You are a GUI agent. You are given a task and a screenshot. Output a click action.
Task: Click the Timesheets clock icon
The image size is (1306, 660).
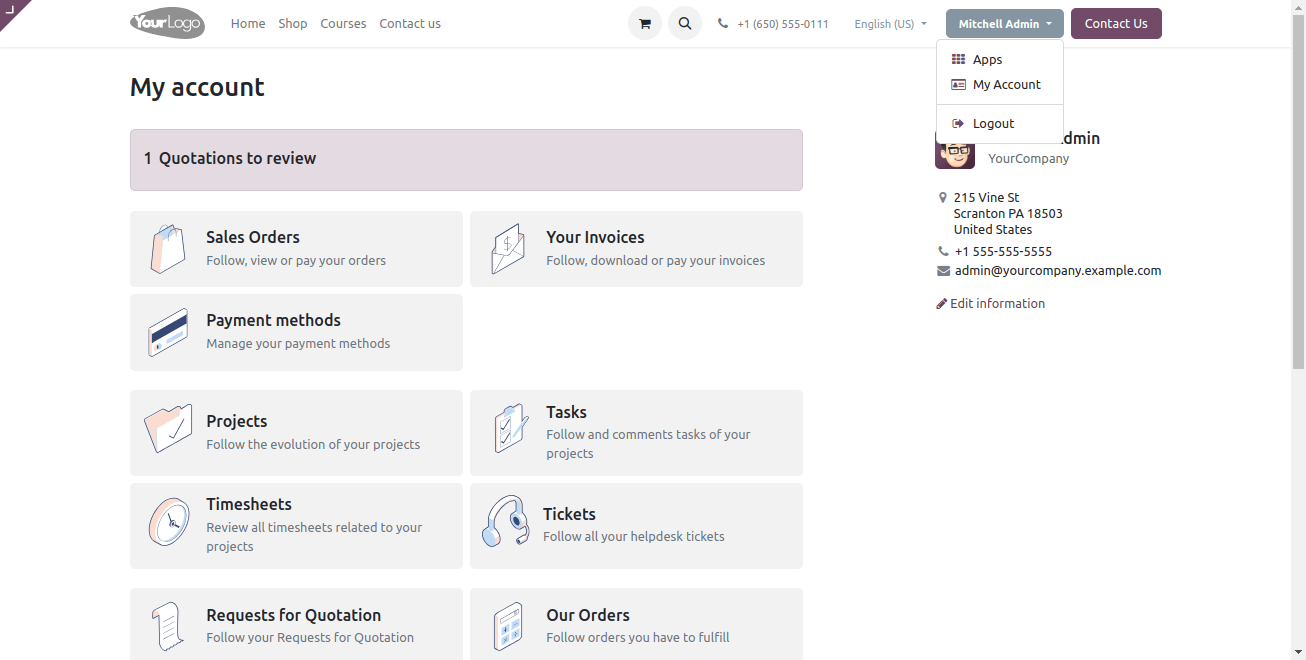click(x=169, y=521)
